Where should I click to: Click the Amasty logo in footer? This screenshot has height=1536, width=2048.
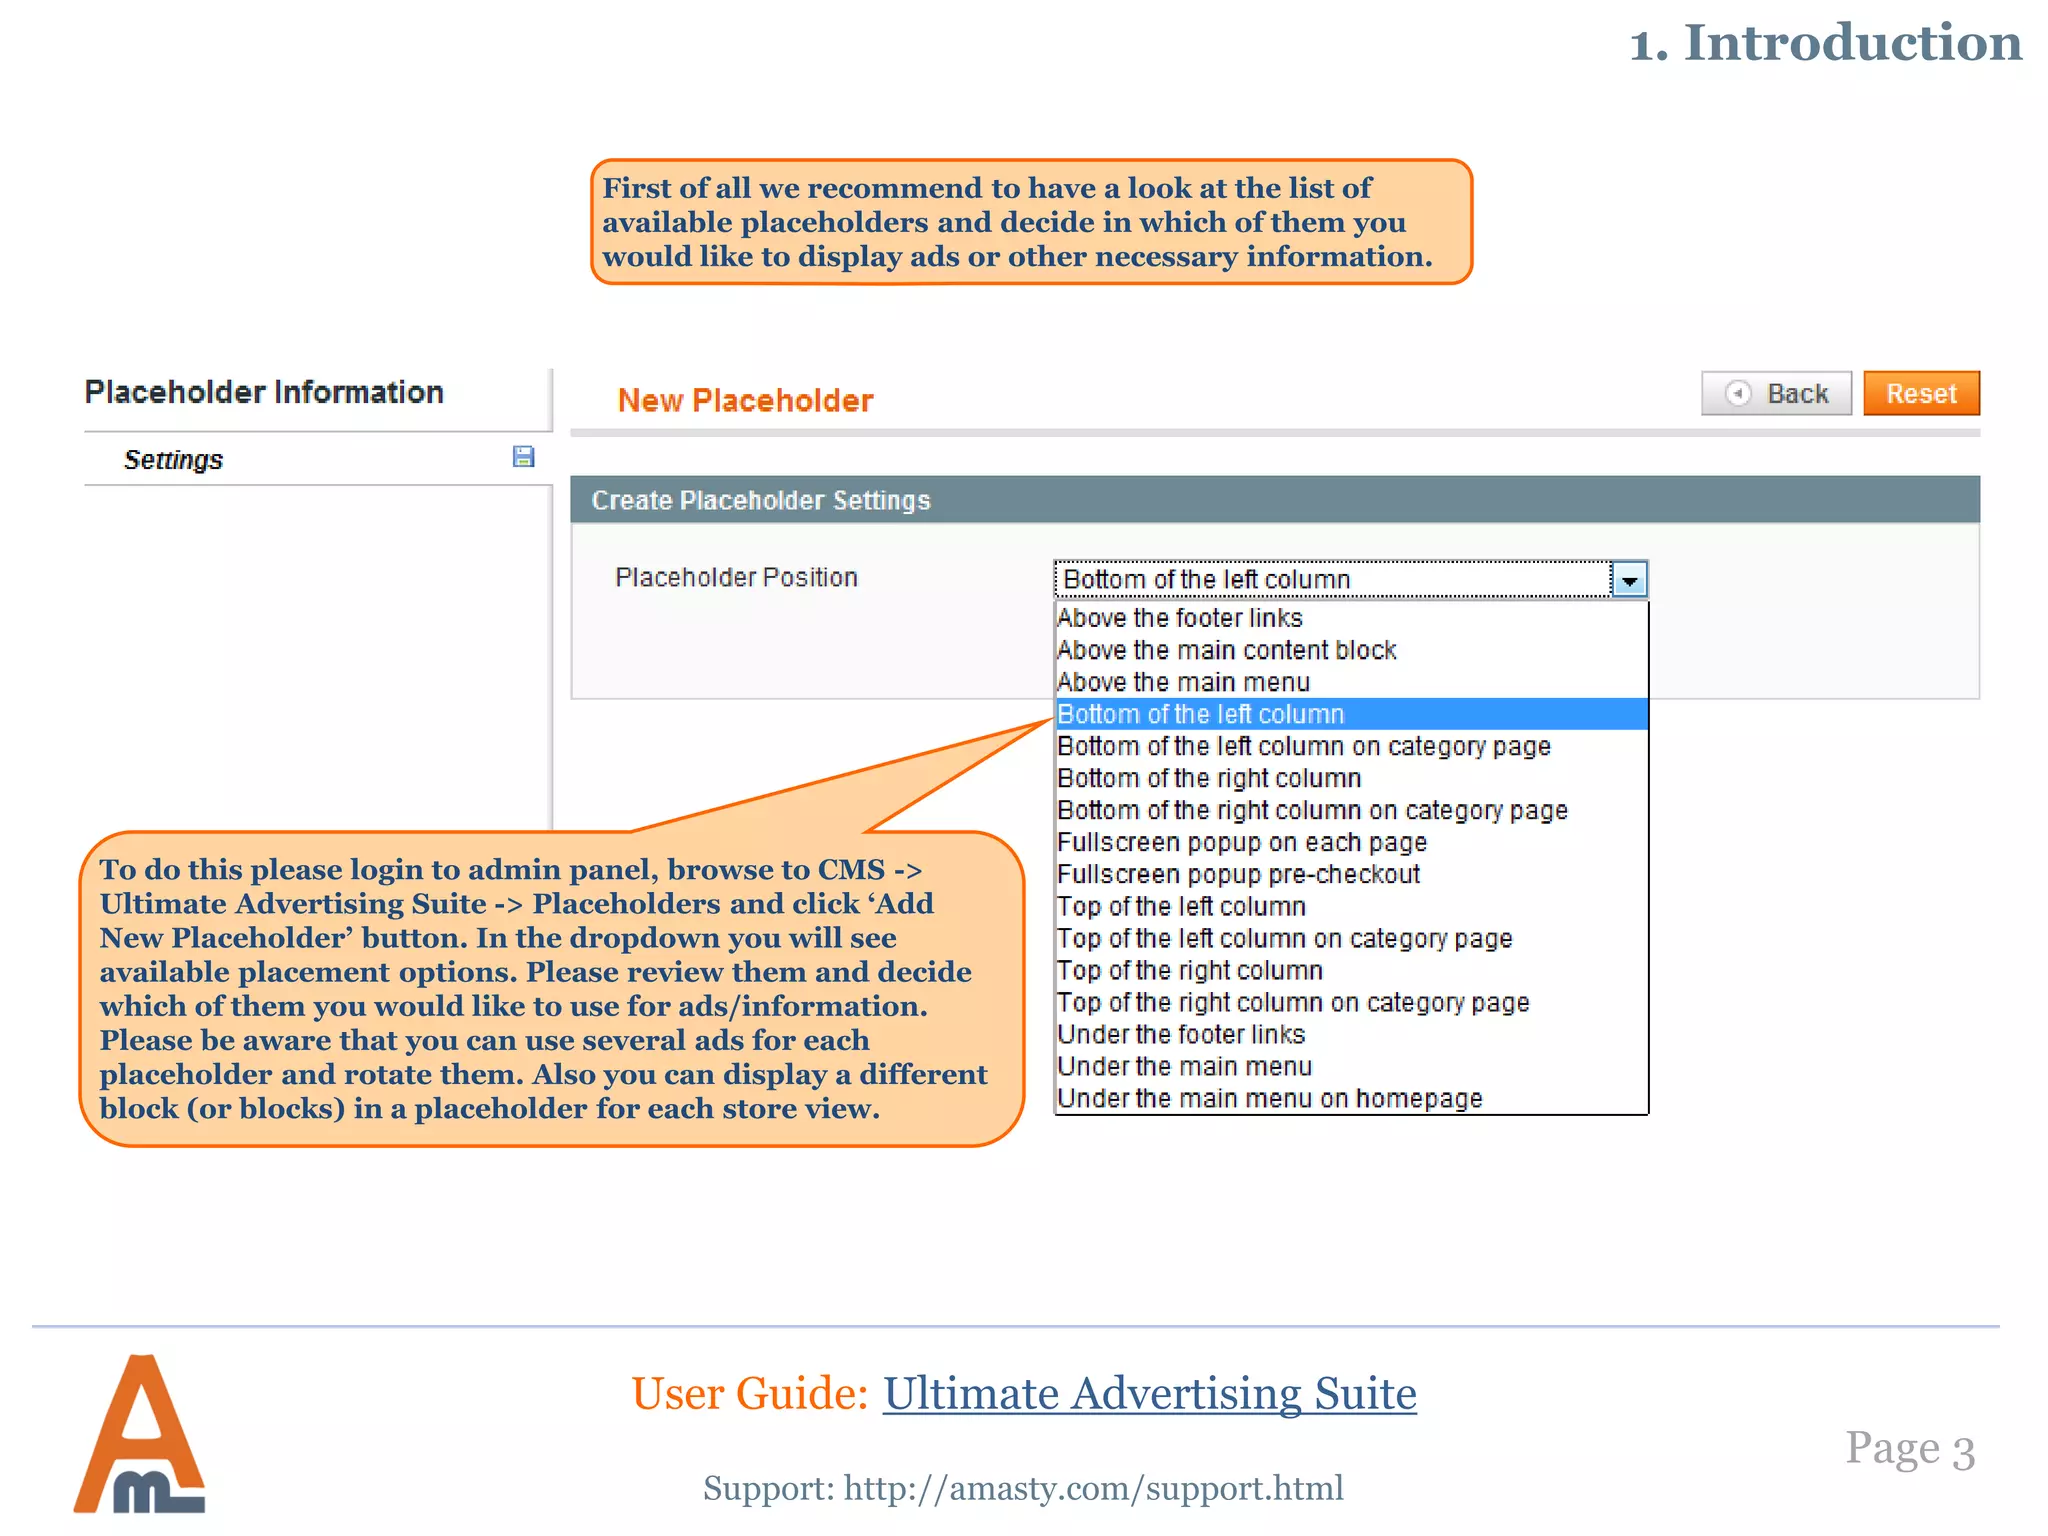click(x=139, y=1434)
